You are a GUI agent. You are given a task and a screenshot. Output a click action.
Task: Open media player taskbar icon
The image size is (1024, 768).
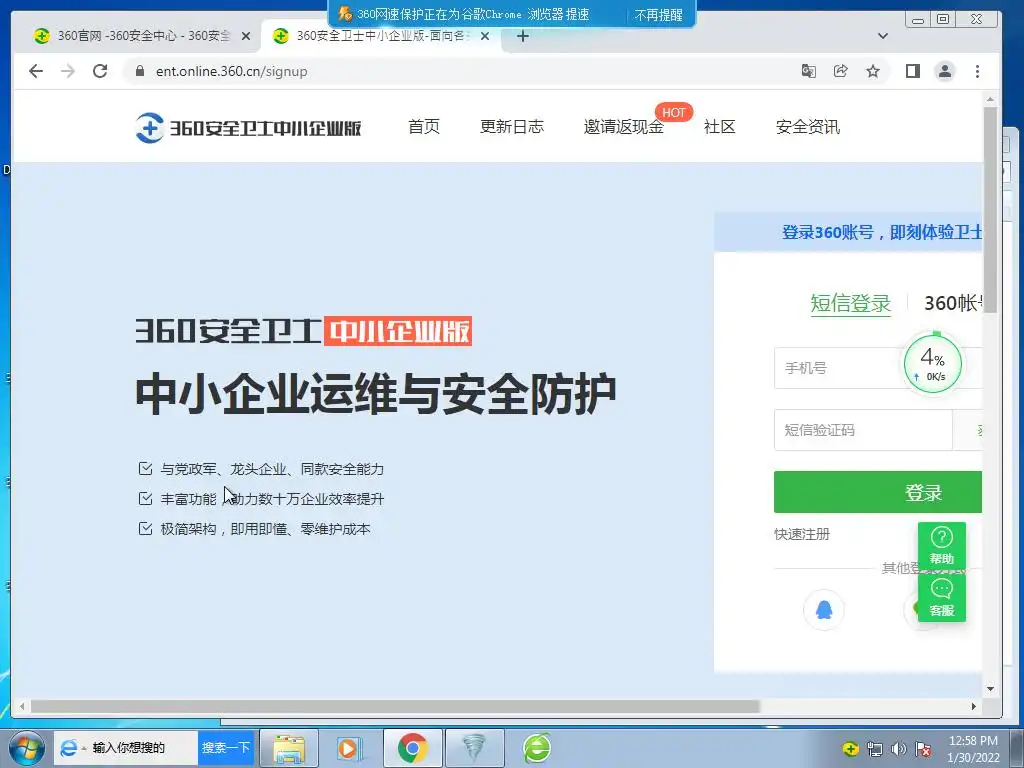click(x=349, y=748)
